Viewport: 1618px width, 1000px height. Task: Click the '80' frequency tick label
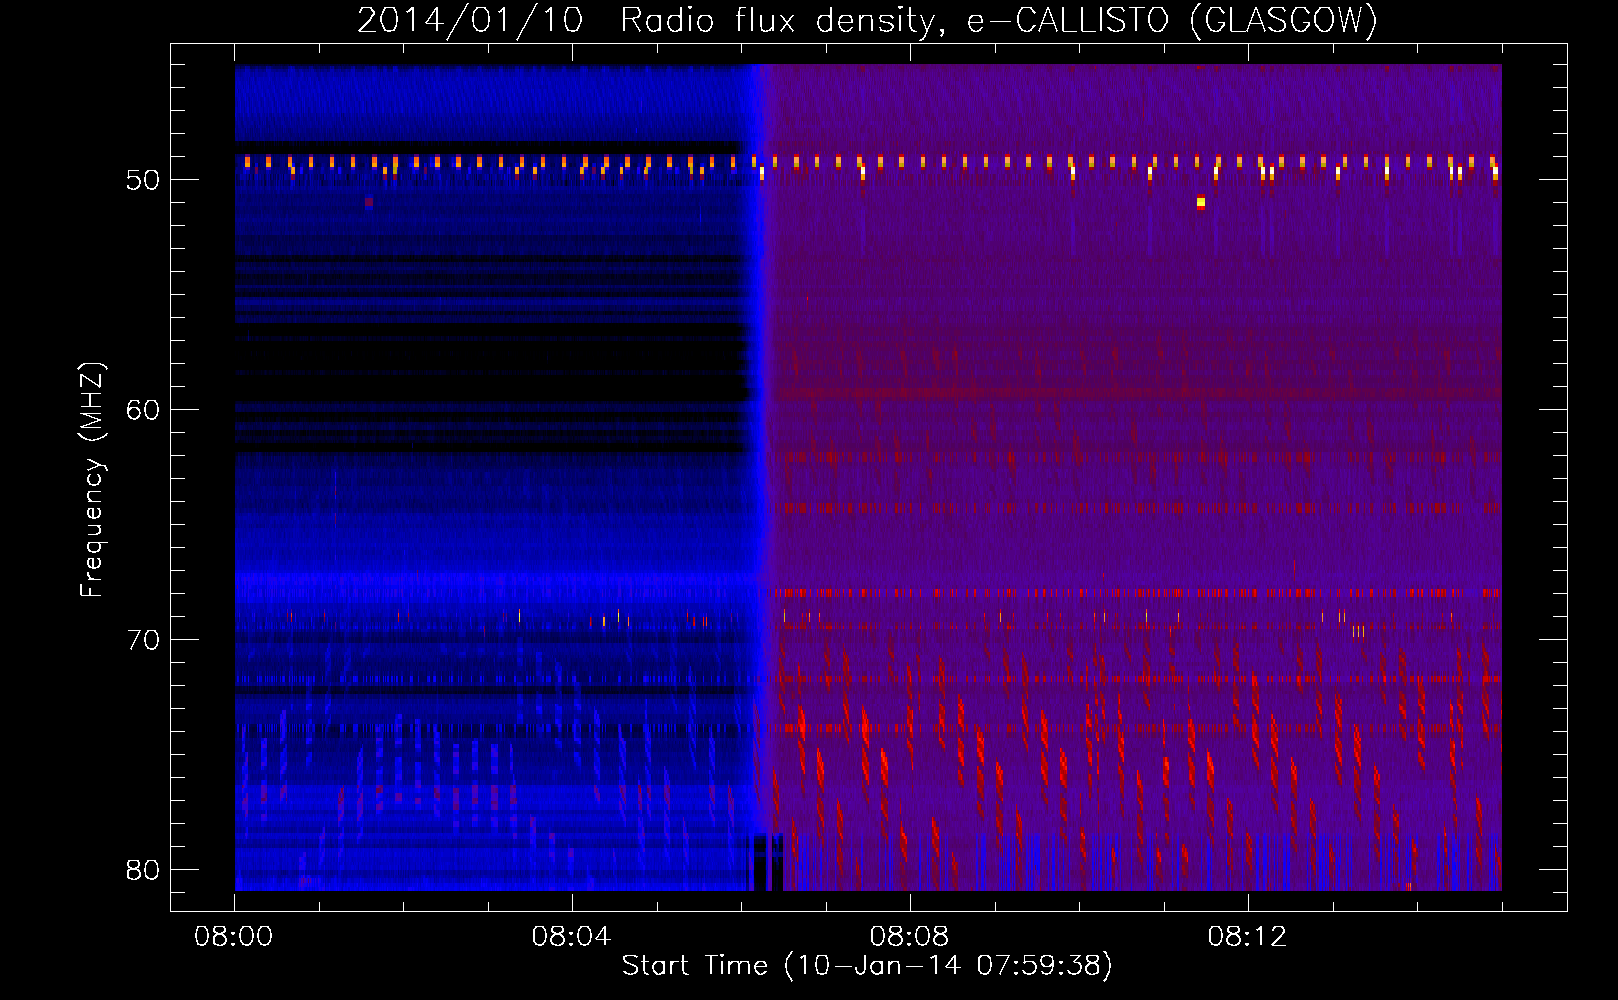(143, 870)
